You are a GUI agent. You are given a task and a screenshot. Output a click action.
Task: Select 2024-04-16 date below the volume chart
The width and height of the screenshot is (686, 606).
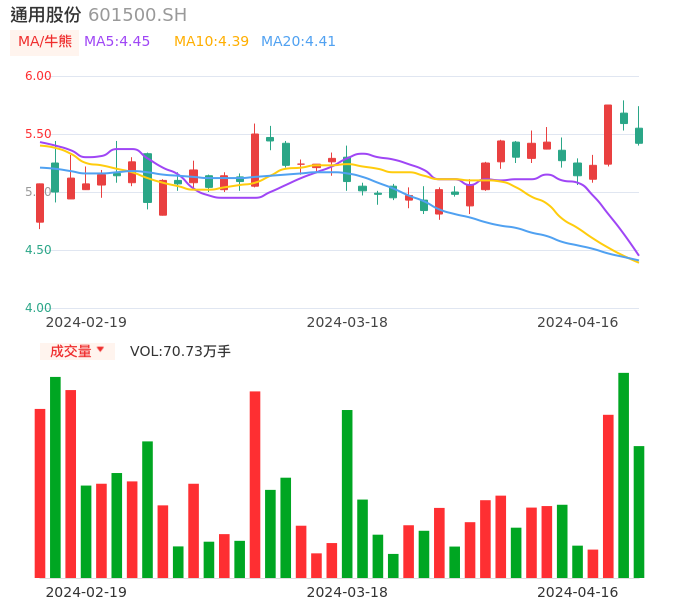click(578, 592)
